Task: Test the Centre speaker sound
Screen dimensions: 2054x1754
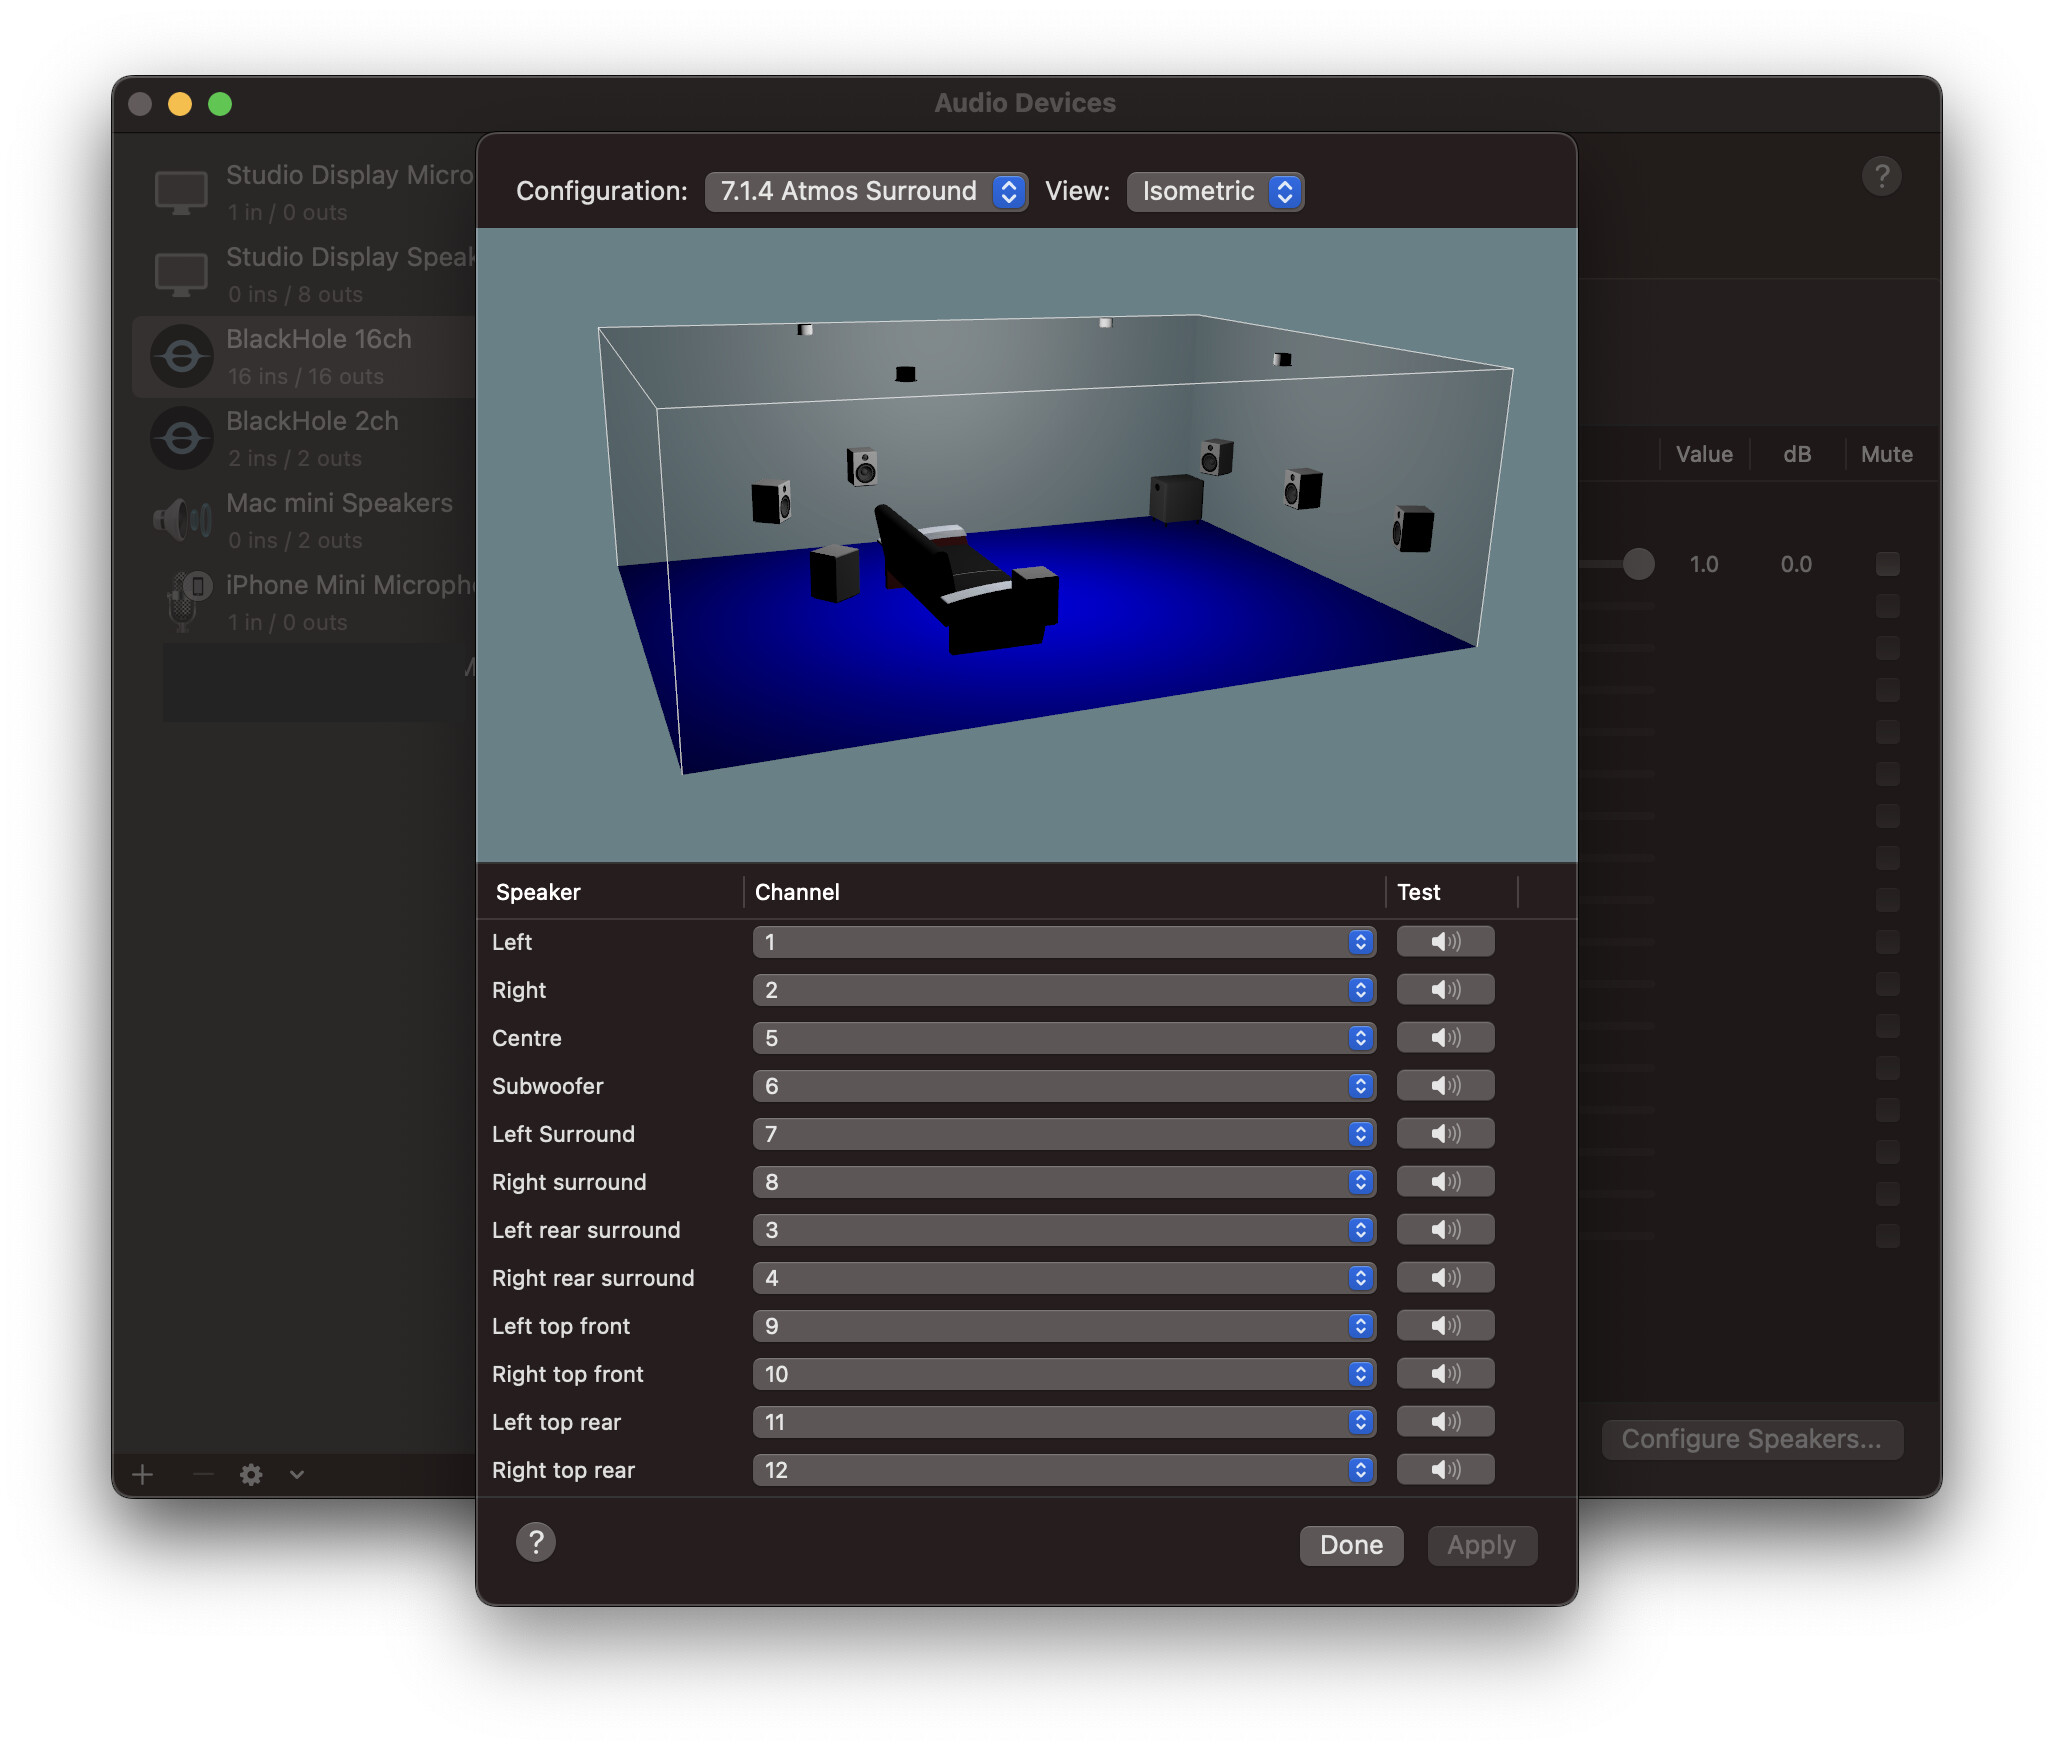Action: click(x=1444, y=1037)
